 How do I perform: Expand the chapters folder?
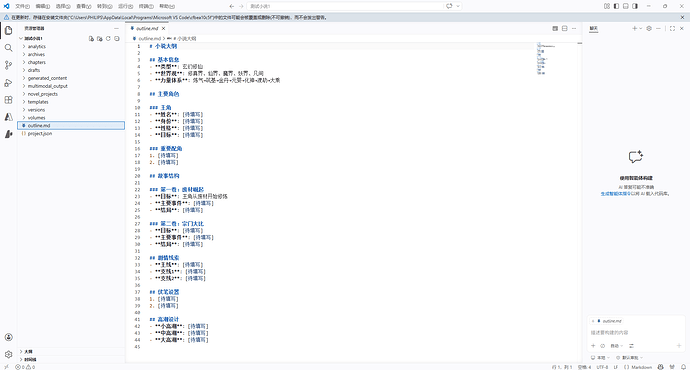point(70,62)
